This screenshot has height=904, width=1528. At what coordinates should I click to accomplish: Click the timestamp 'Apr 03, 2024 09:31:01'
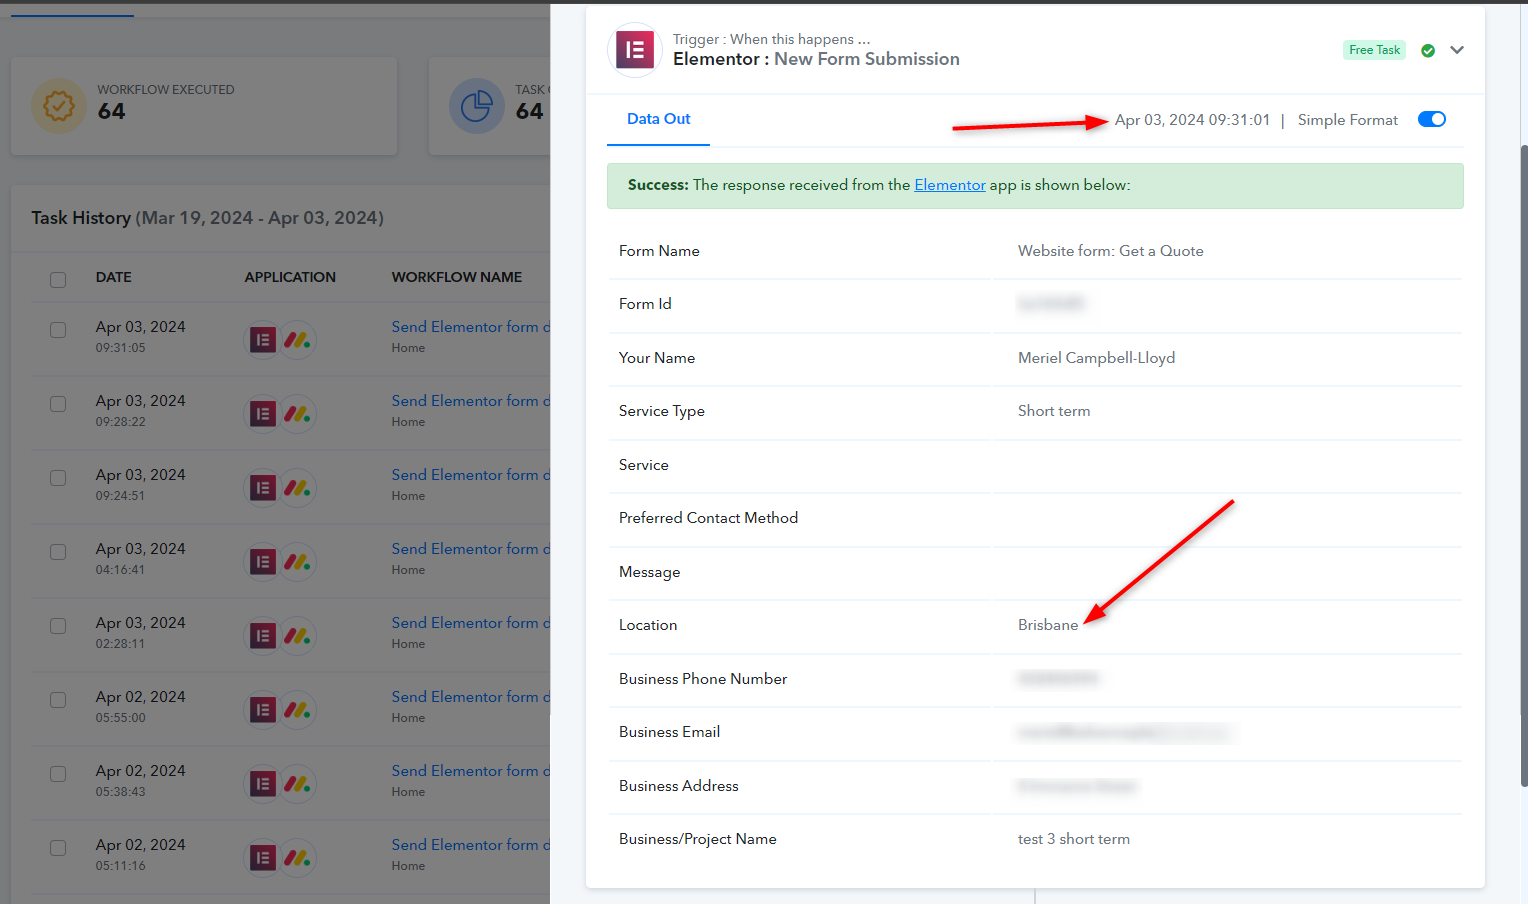[1193, 120]
